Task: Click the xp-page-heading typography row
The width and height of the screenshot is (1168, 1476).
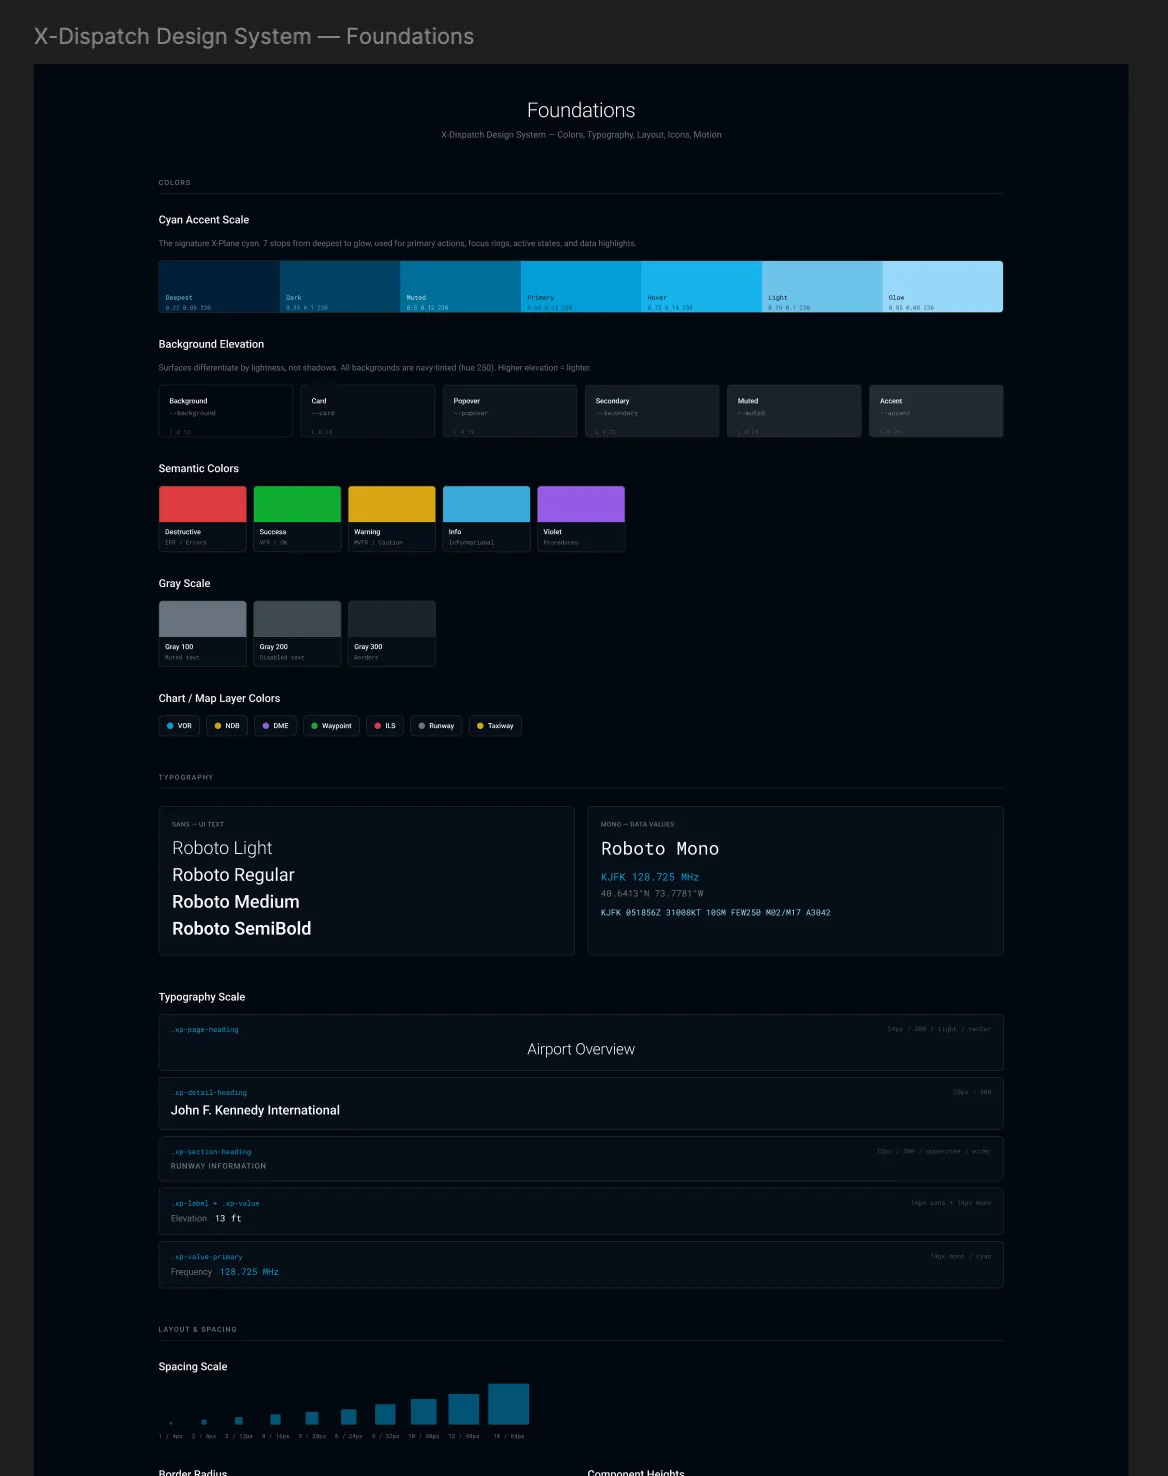Action: pyautogui.click(x=580, y=1042)
